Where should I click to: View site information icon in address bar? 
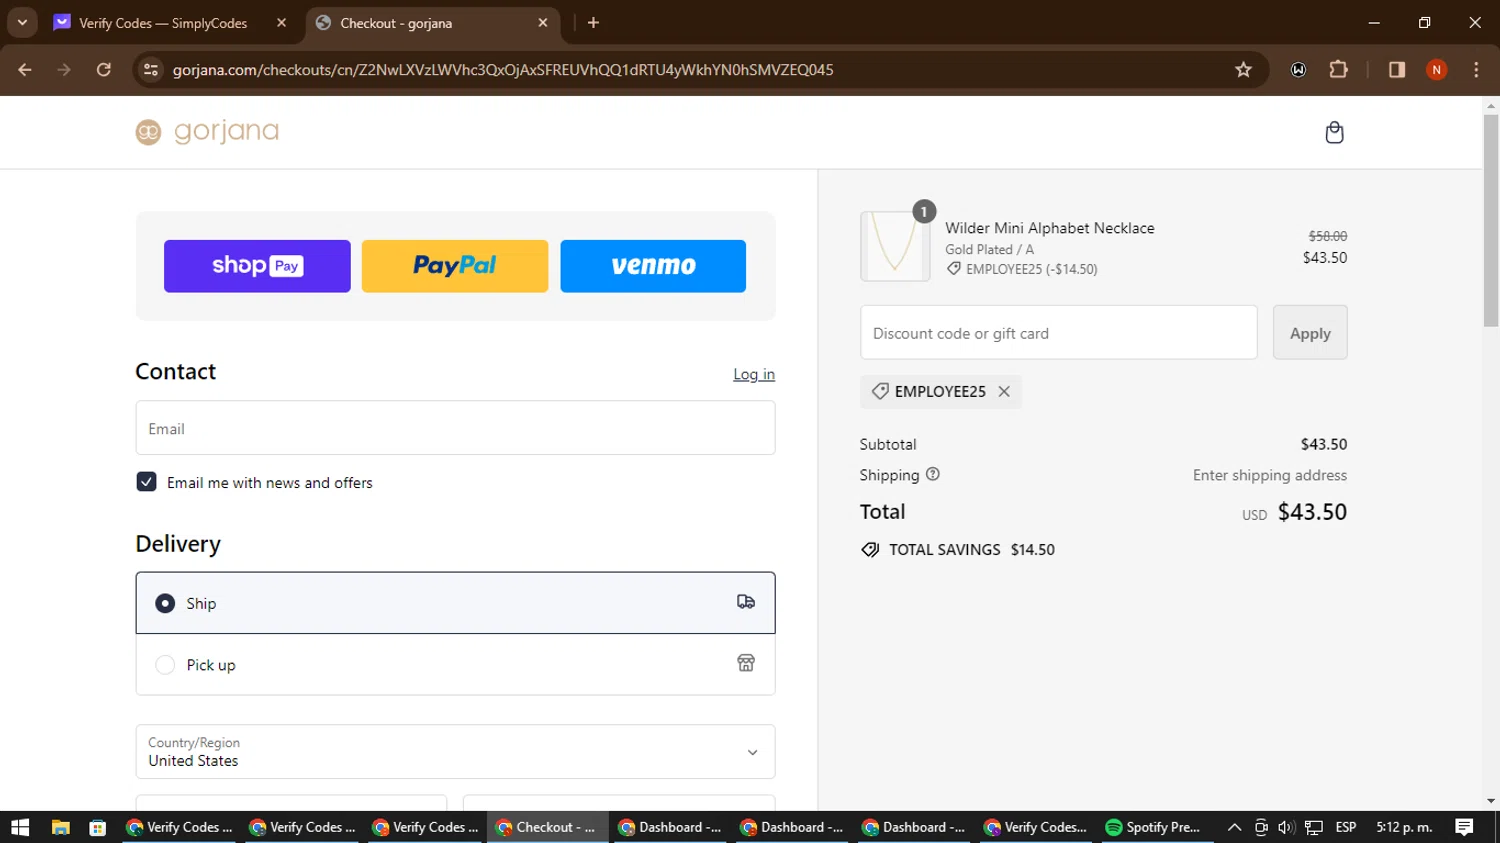(151, 70)
